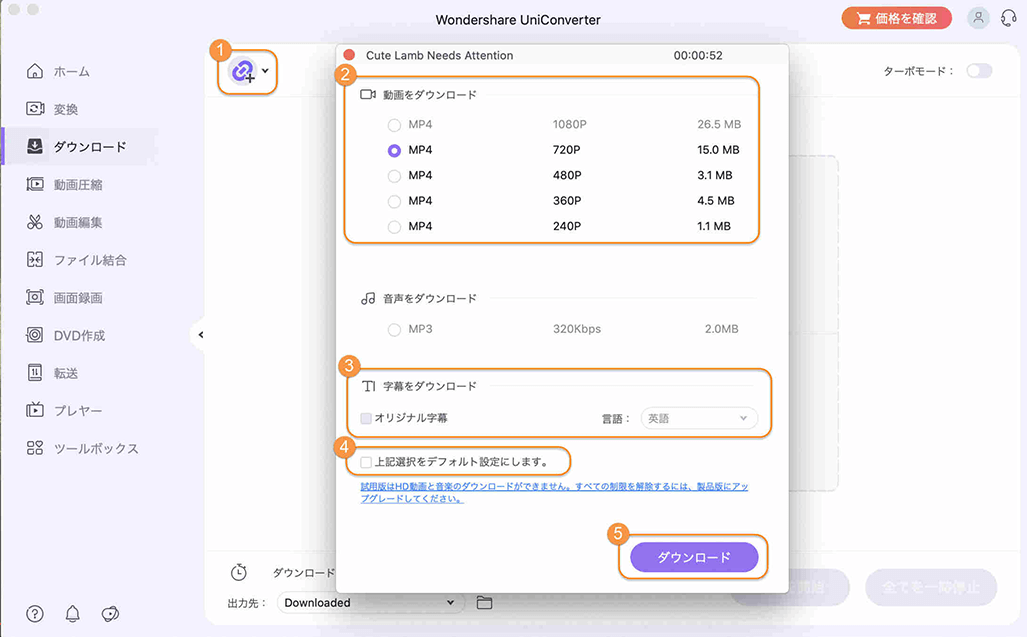Viewport: 1027px width, 637px height.
Task: Open feedback chat bubble icon
Action: [110, 613]
